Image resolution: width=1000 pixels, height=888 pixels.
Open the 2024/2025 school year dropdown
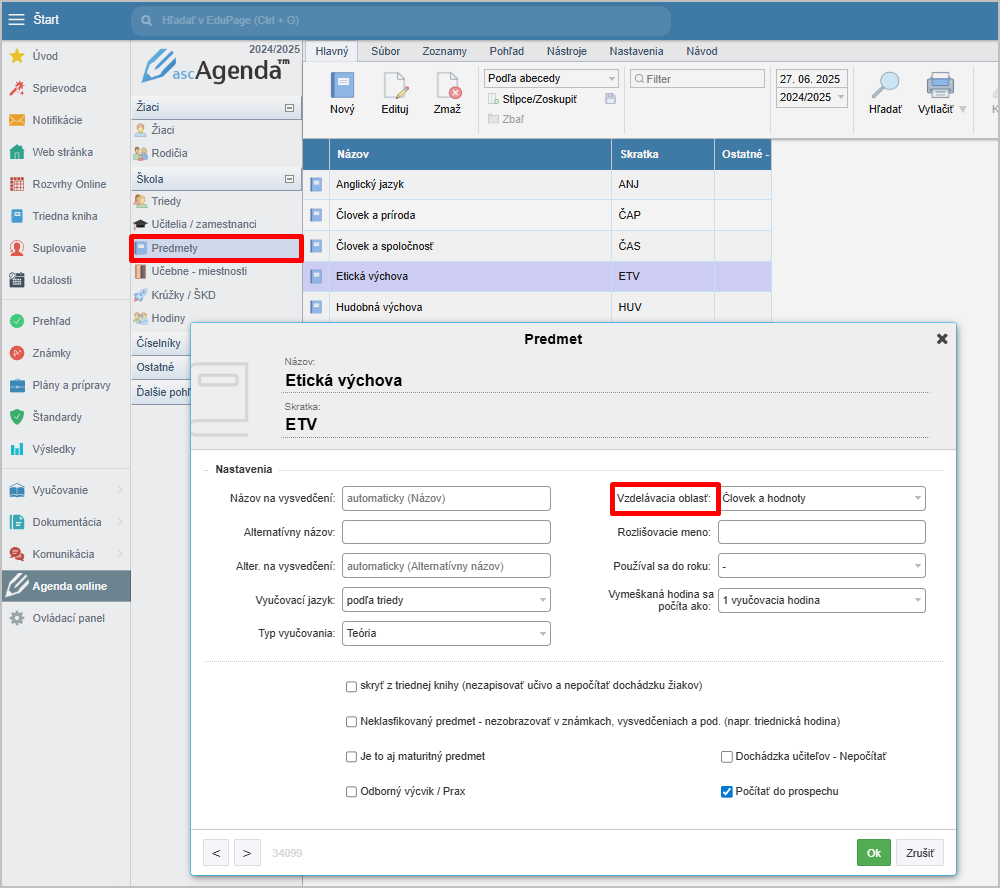coord(811,97)
